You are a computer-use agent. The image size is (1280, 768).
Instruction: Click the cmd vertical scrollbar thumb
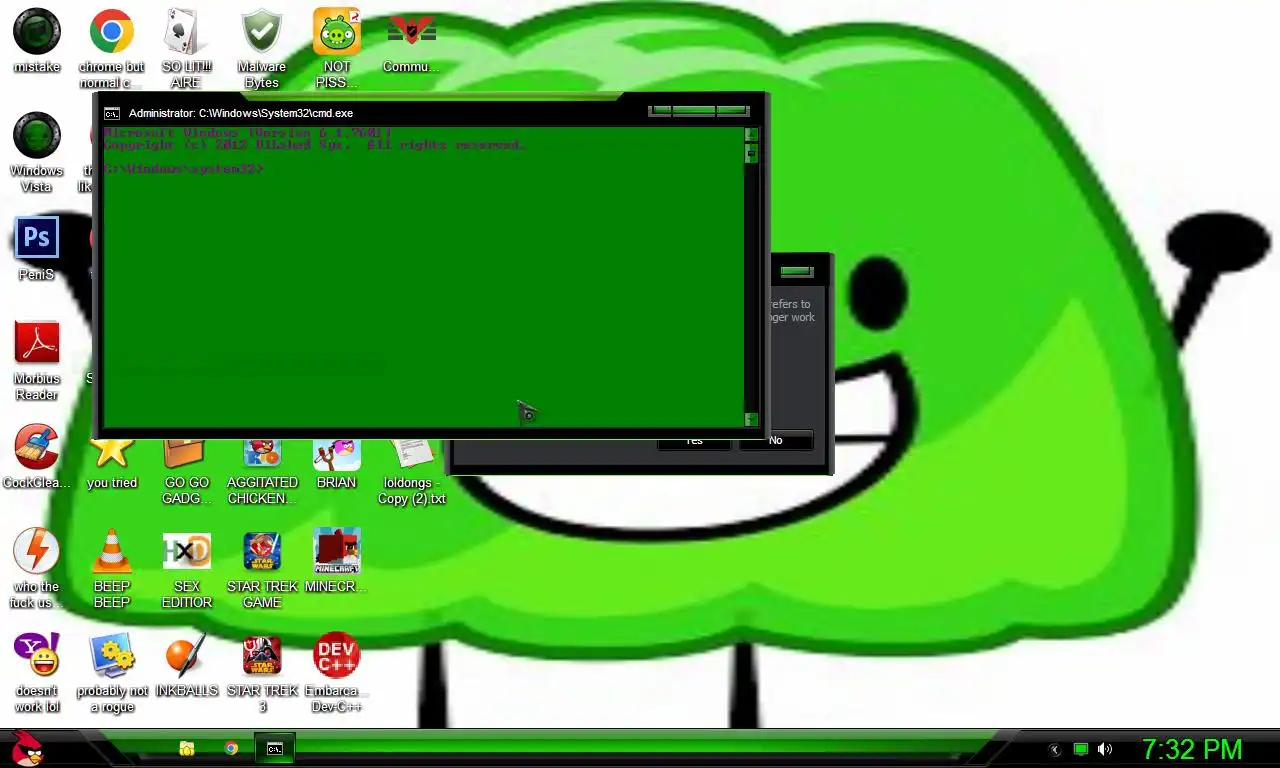click(751, 153)
